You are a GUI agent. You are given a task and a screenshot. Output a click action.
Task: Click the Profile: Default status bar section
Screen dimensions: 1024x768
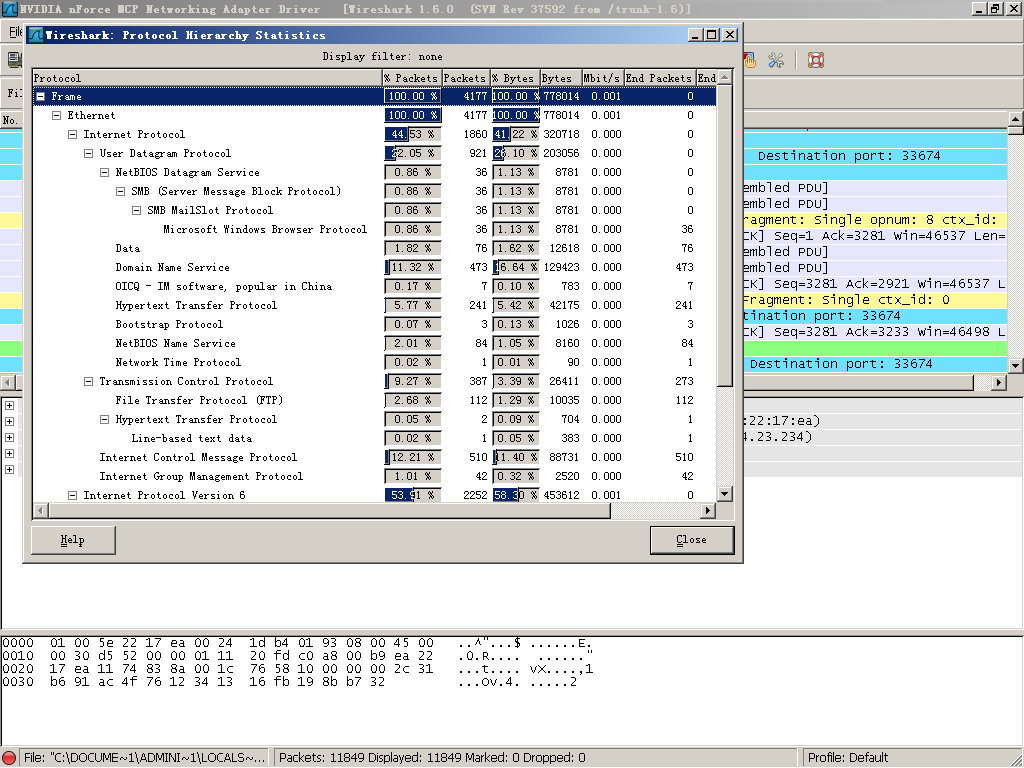pos(848,758)
